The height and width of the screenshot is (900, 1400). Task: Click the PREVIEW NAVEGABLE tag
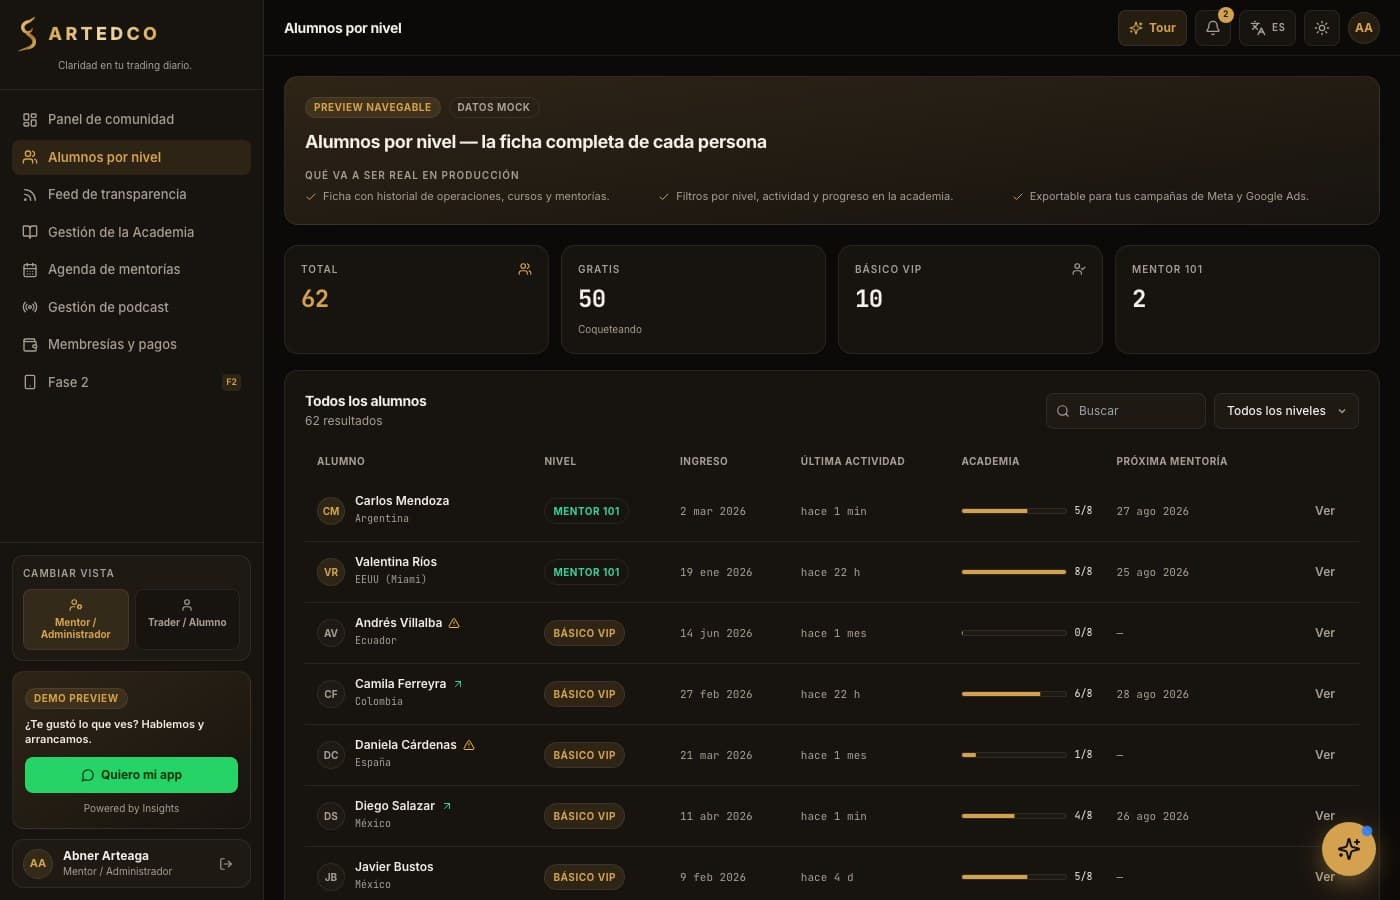[x=372, y=107]
